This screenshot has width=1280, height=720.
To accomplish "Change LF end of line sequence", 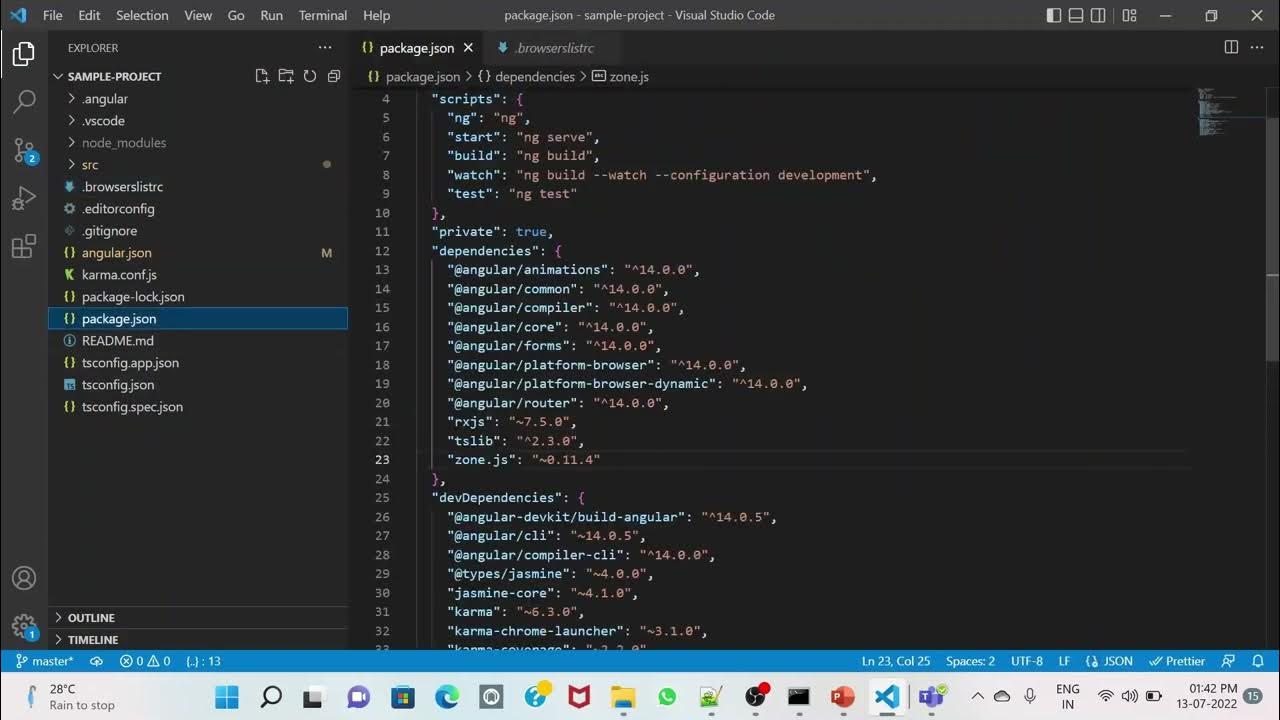I will click(x=1064, y=661).
